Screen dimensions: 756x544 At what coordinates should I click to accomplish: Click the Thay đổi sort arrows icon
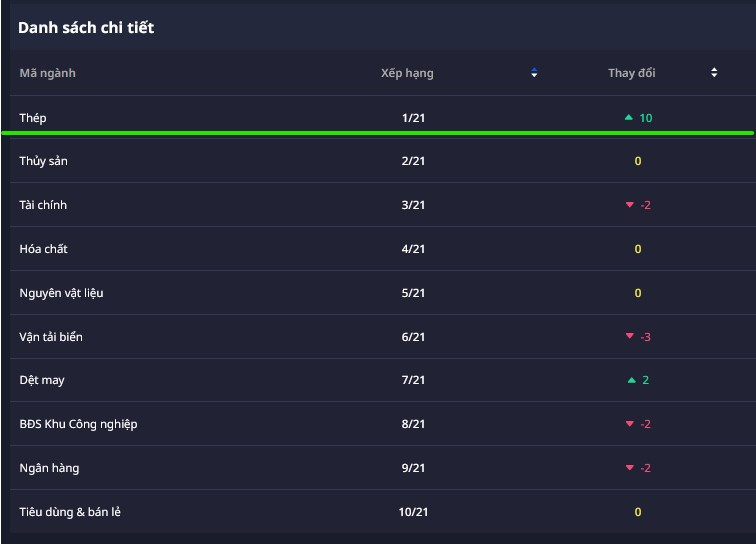(714, 73)
